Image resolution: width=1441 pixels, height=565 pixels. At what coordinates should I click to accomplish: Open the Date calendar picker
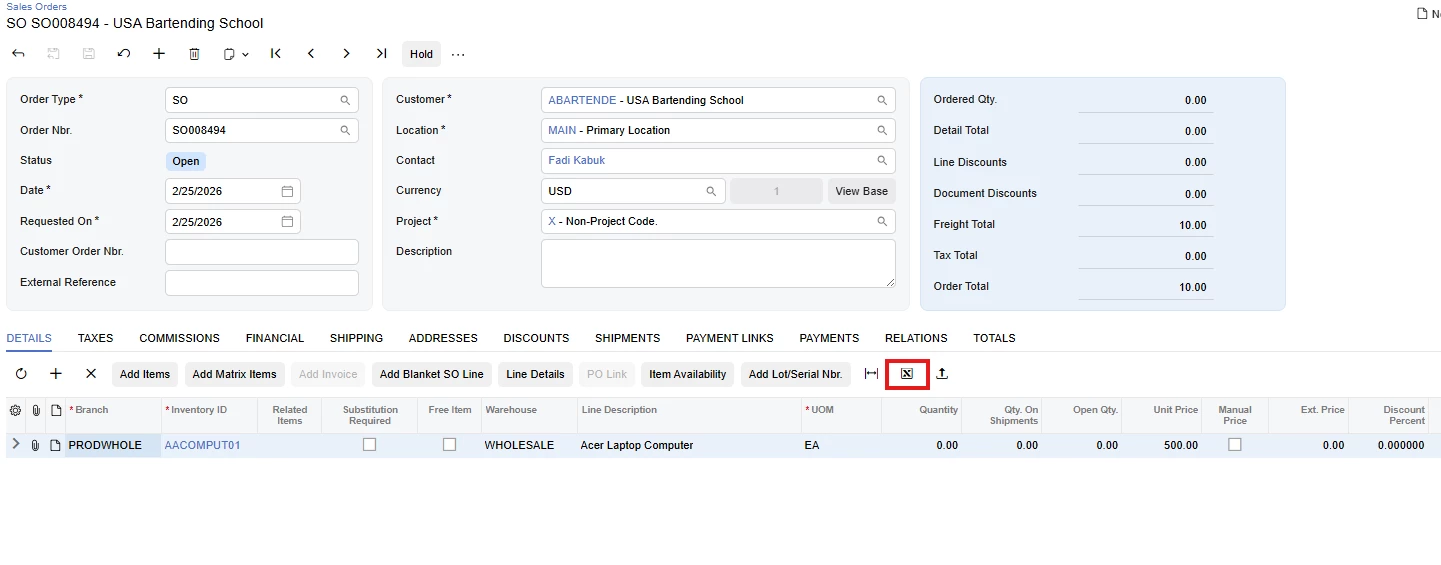click(287, 191)
